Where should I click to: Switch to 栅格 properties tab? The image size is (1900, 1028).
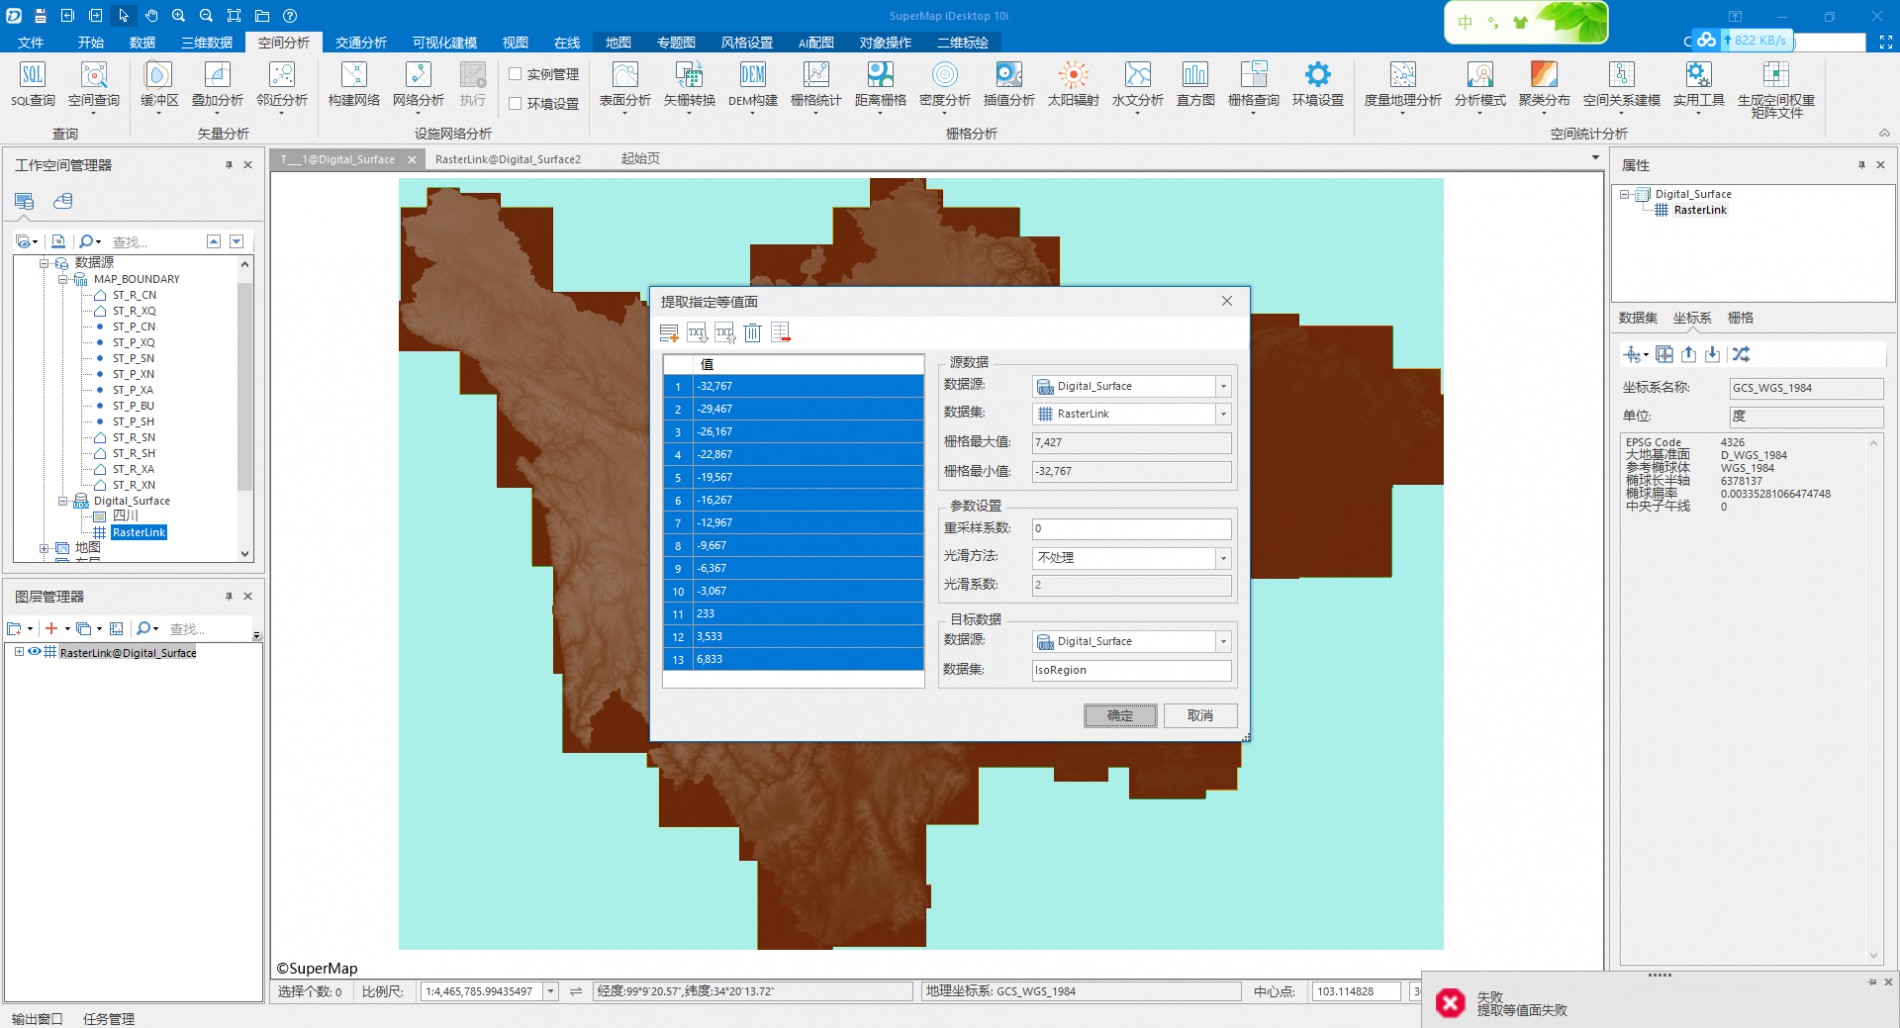click(1740, 318)
